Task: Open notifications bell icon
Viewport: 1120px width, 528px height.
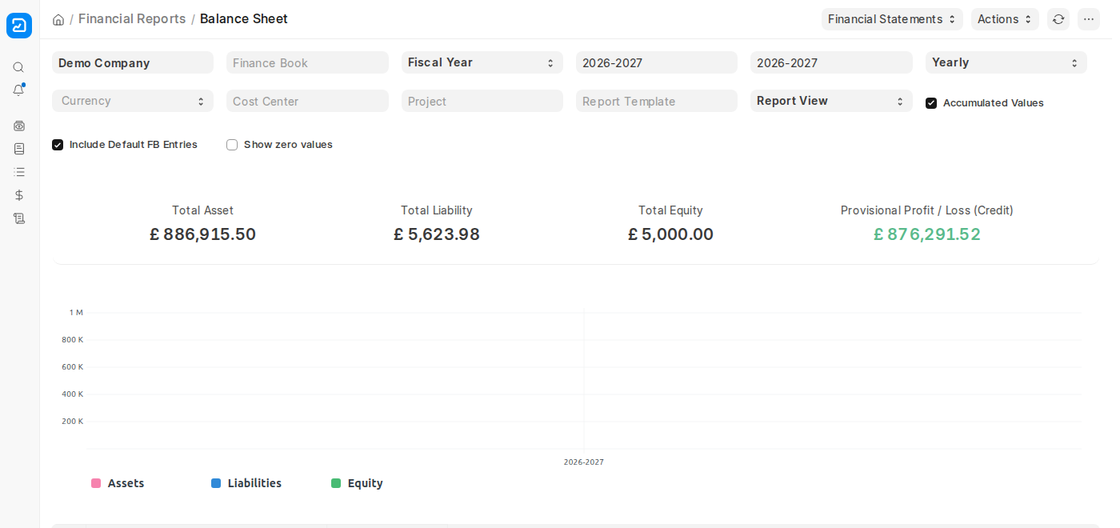Action: tap(19, 90)
